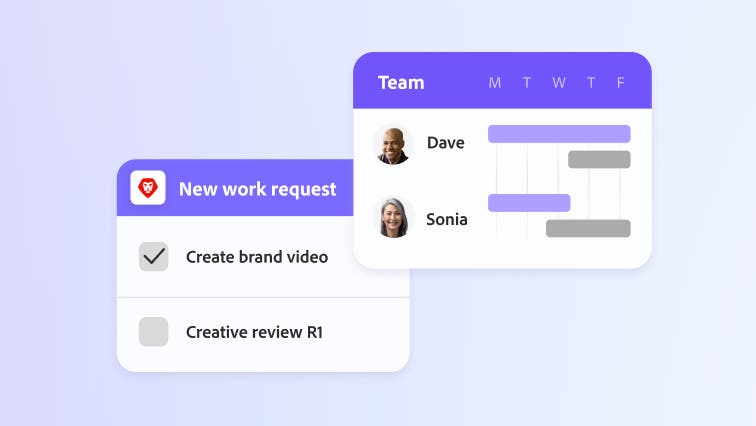Check the Creative review R1 checkbox
Viewport: 756px width, 426px height.
[153, 332]
